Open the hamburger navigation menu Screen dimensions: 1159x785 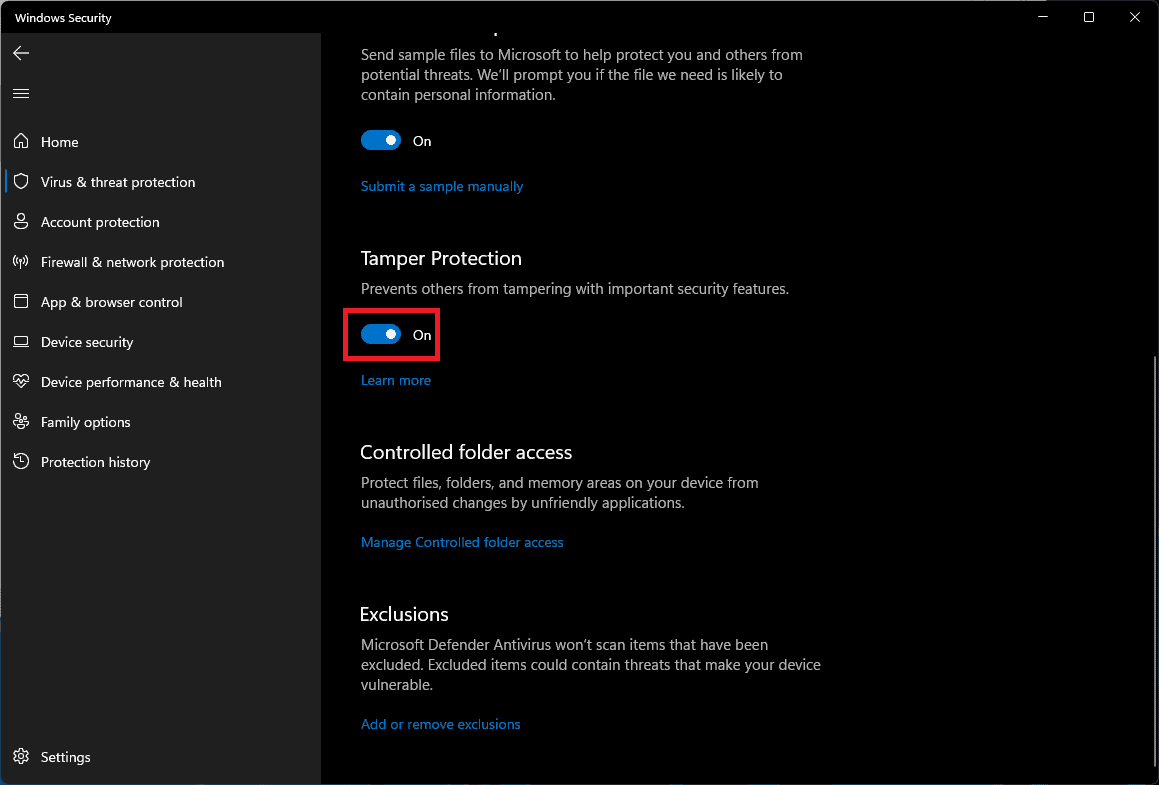pos(21,93)
